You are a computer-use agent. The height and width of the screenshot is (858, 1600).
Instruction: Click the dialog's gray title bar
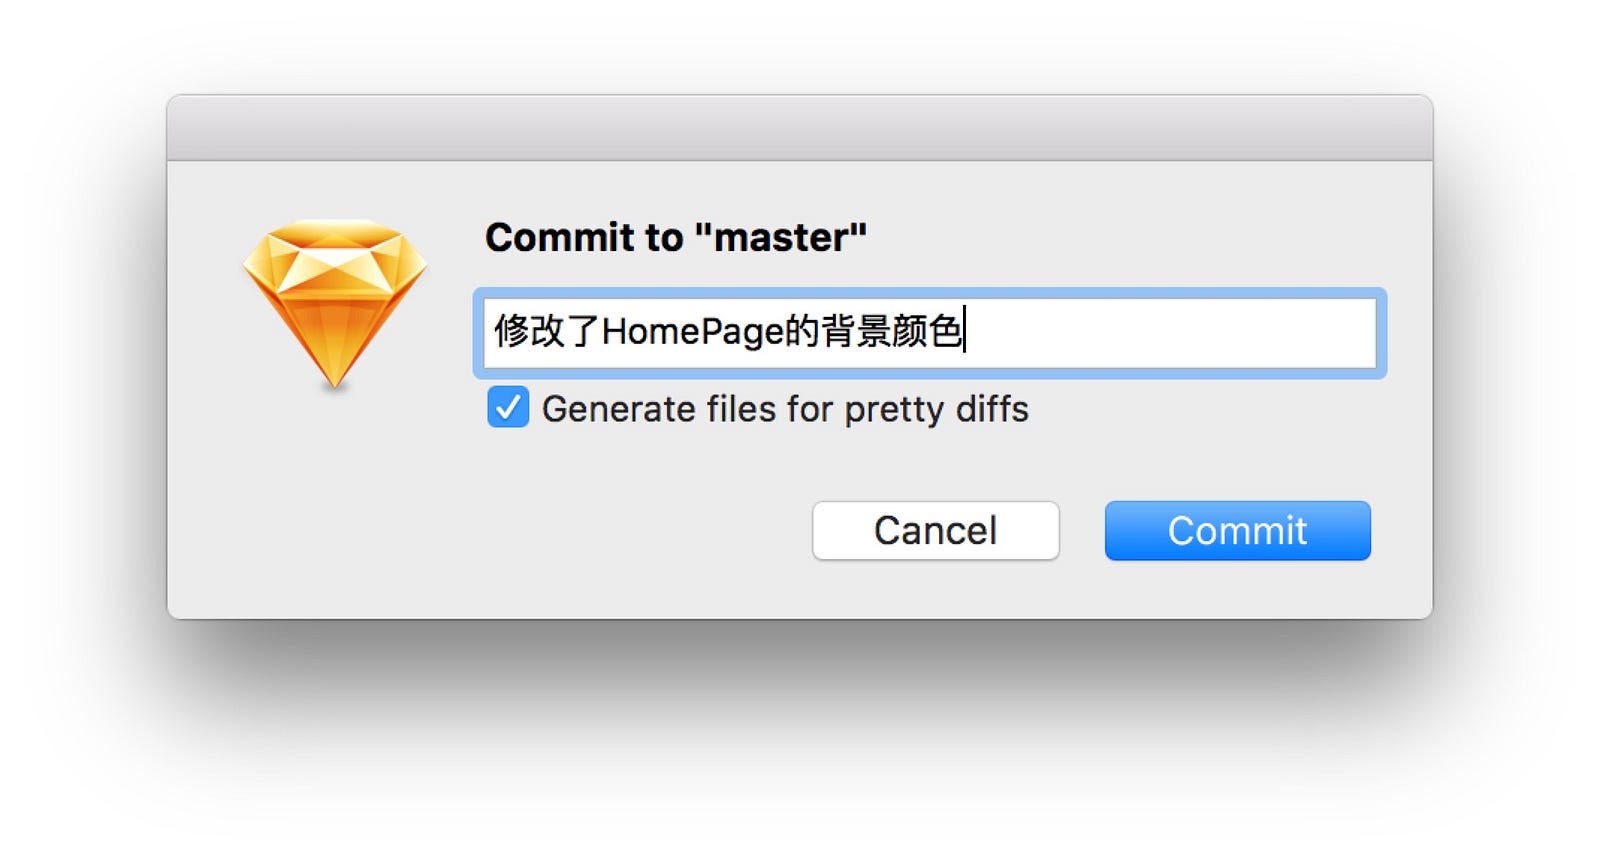point(800,128)
